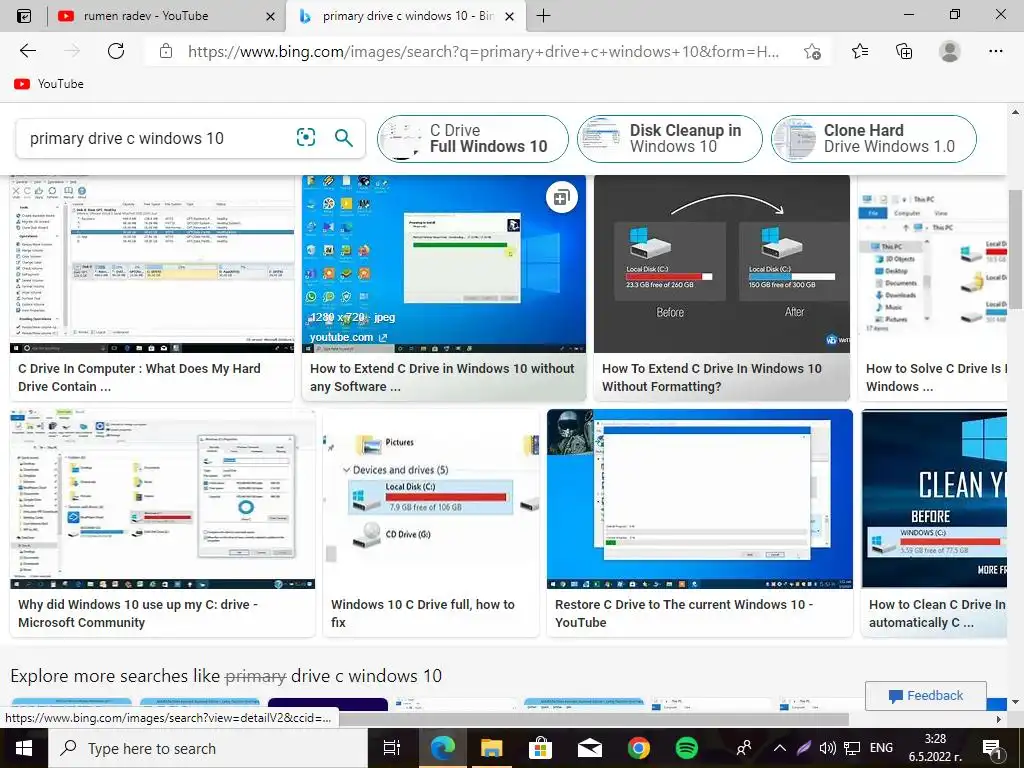Open Windows 10 C Drive full title
The width and height of the screenshot is (1024, 768).
(x=423, y=613)
